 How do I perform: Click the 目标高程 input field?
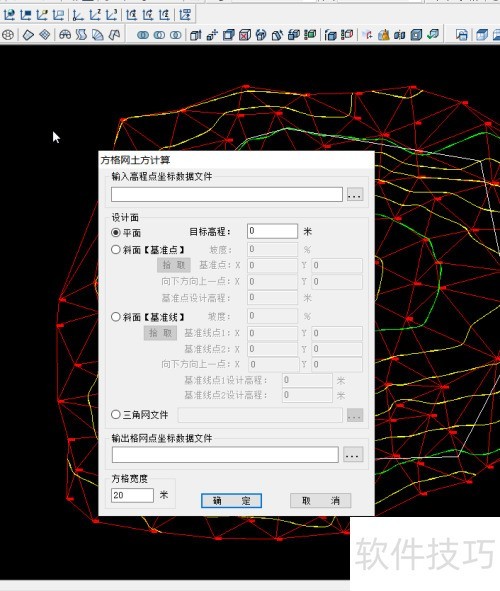[272, 231]
